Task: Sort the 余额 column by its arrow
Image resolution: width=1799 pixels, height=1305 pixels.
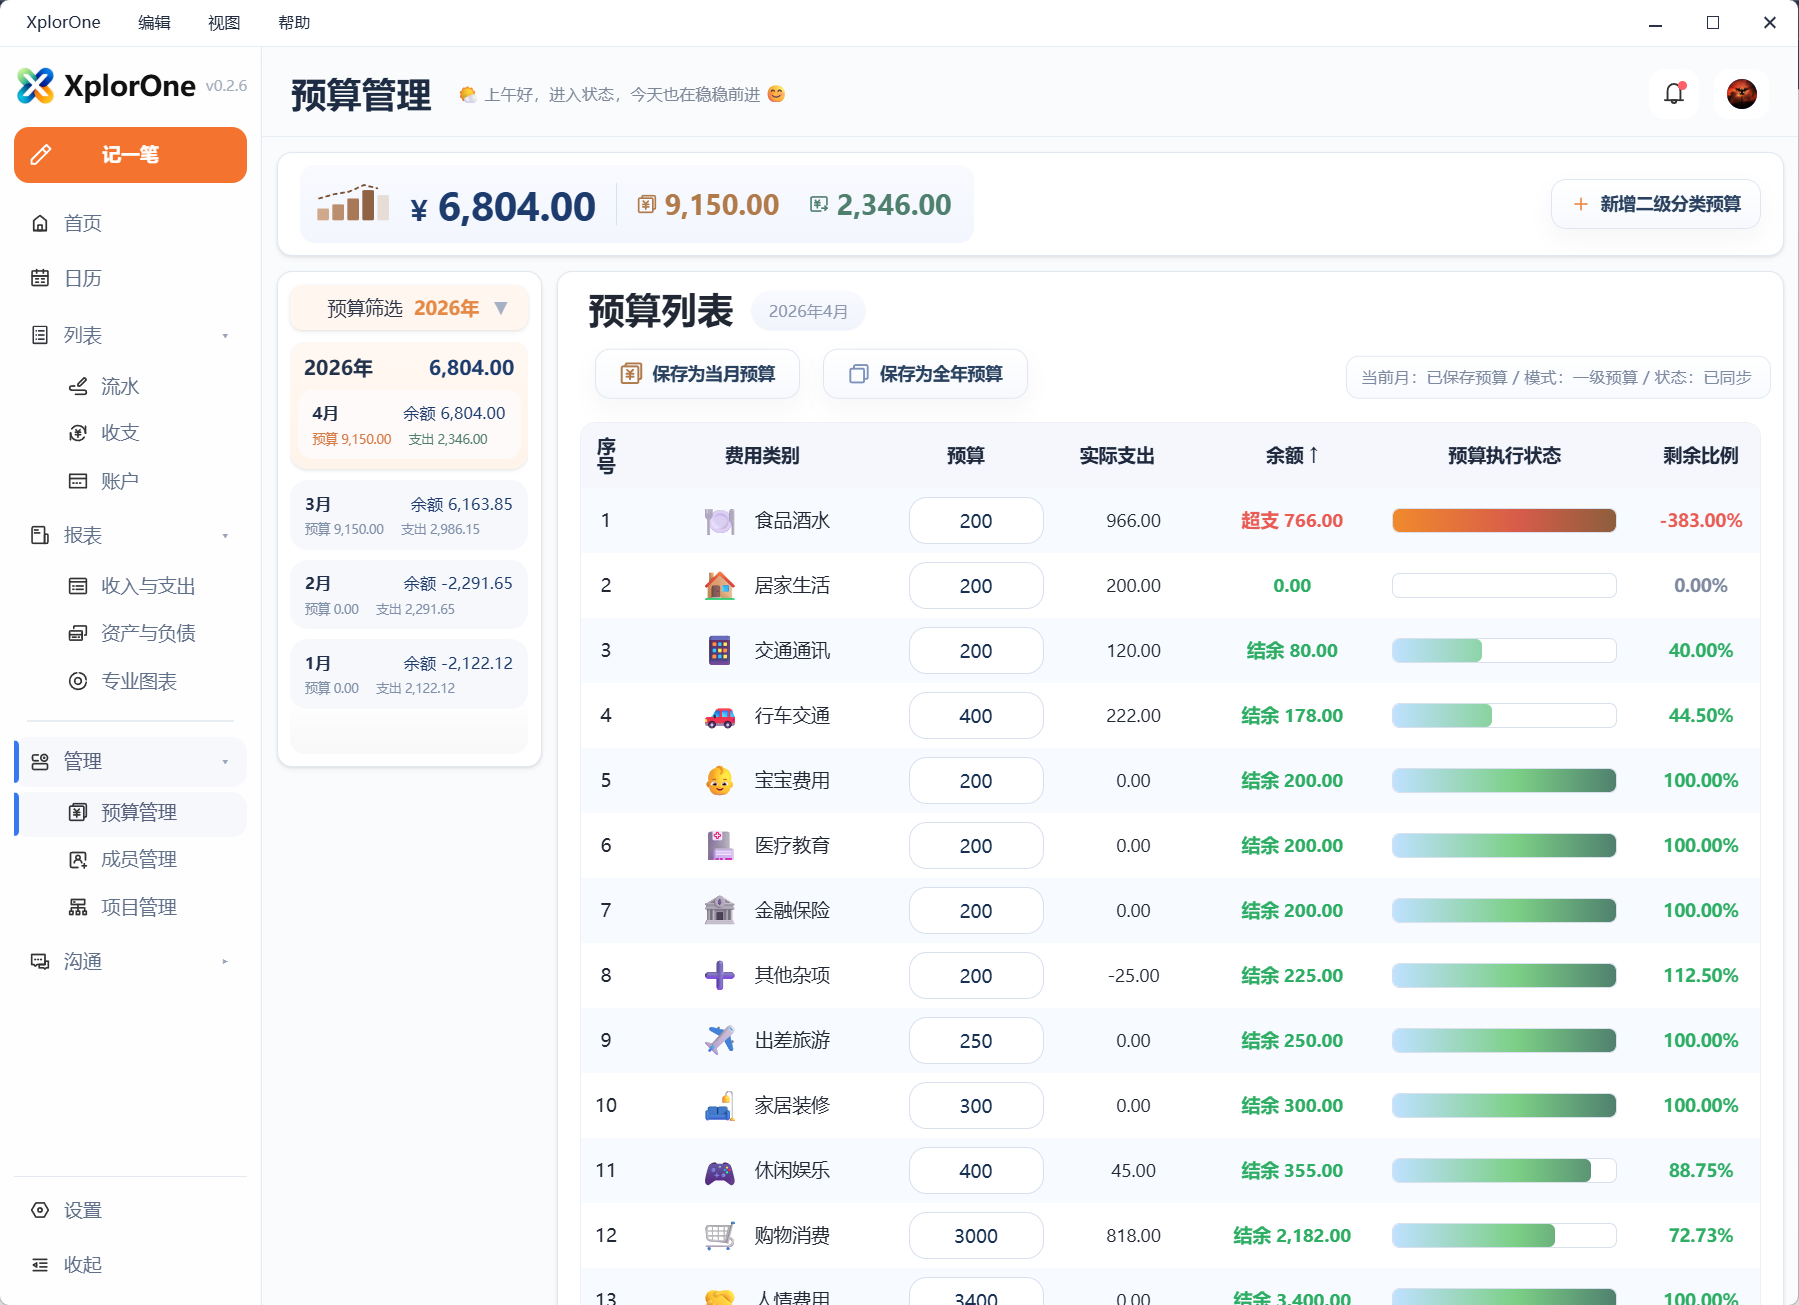Action: (1313, 455)
